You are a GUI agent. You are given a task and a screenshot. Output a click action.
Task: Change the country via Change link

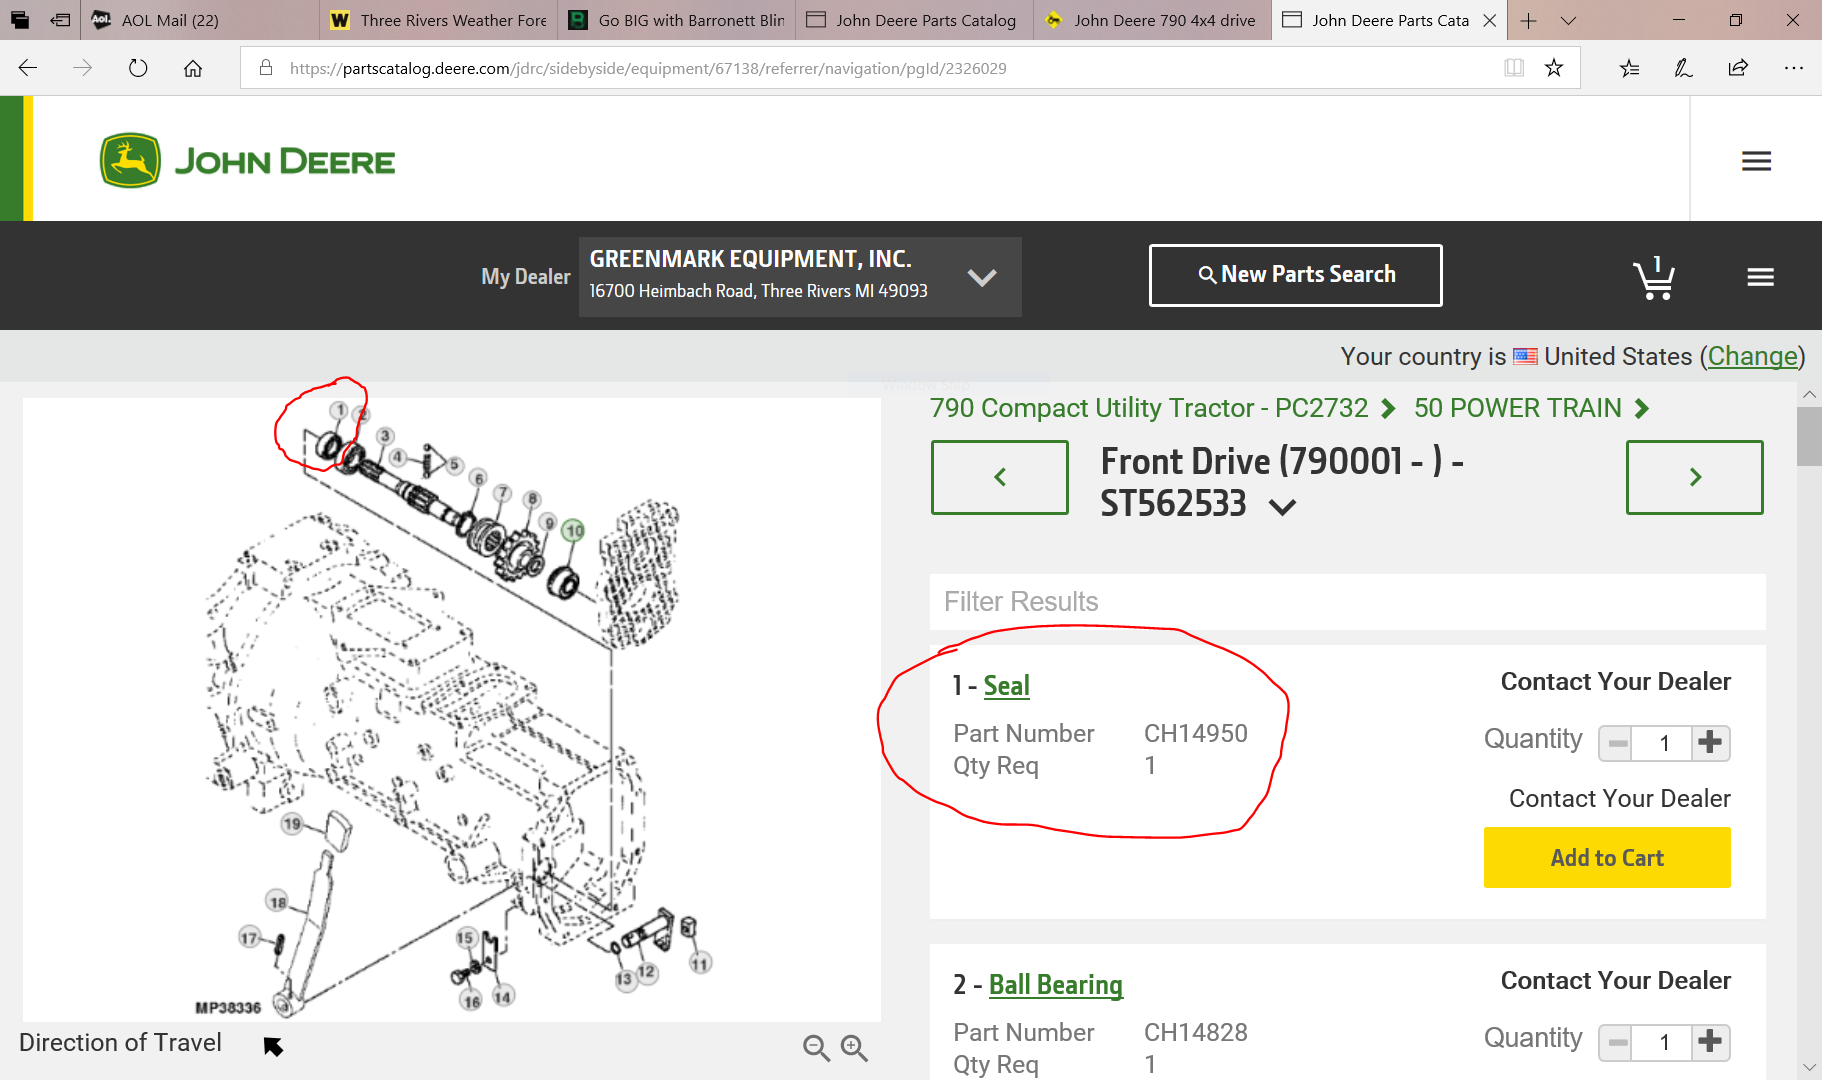(x=1752, y=356)
